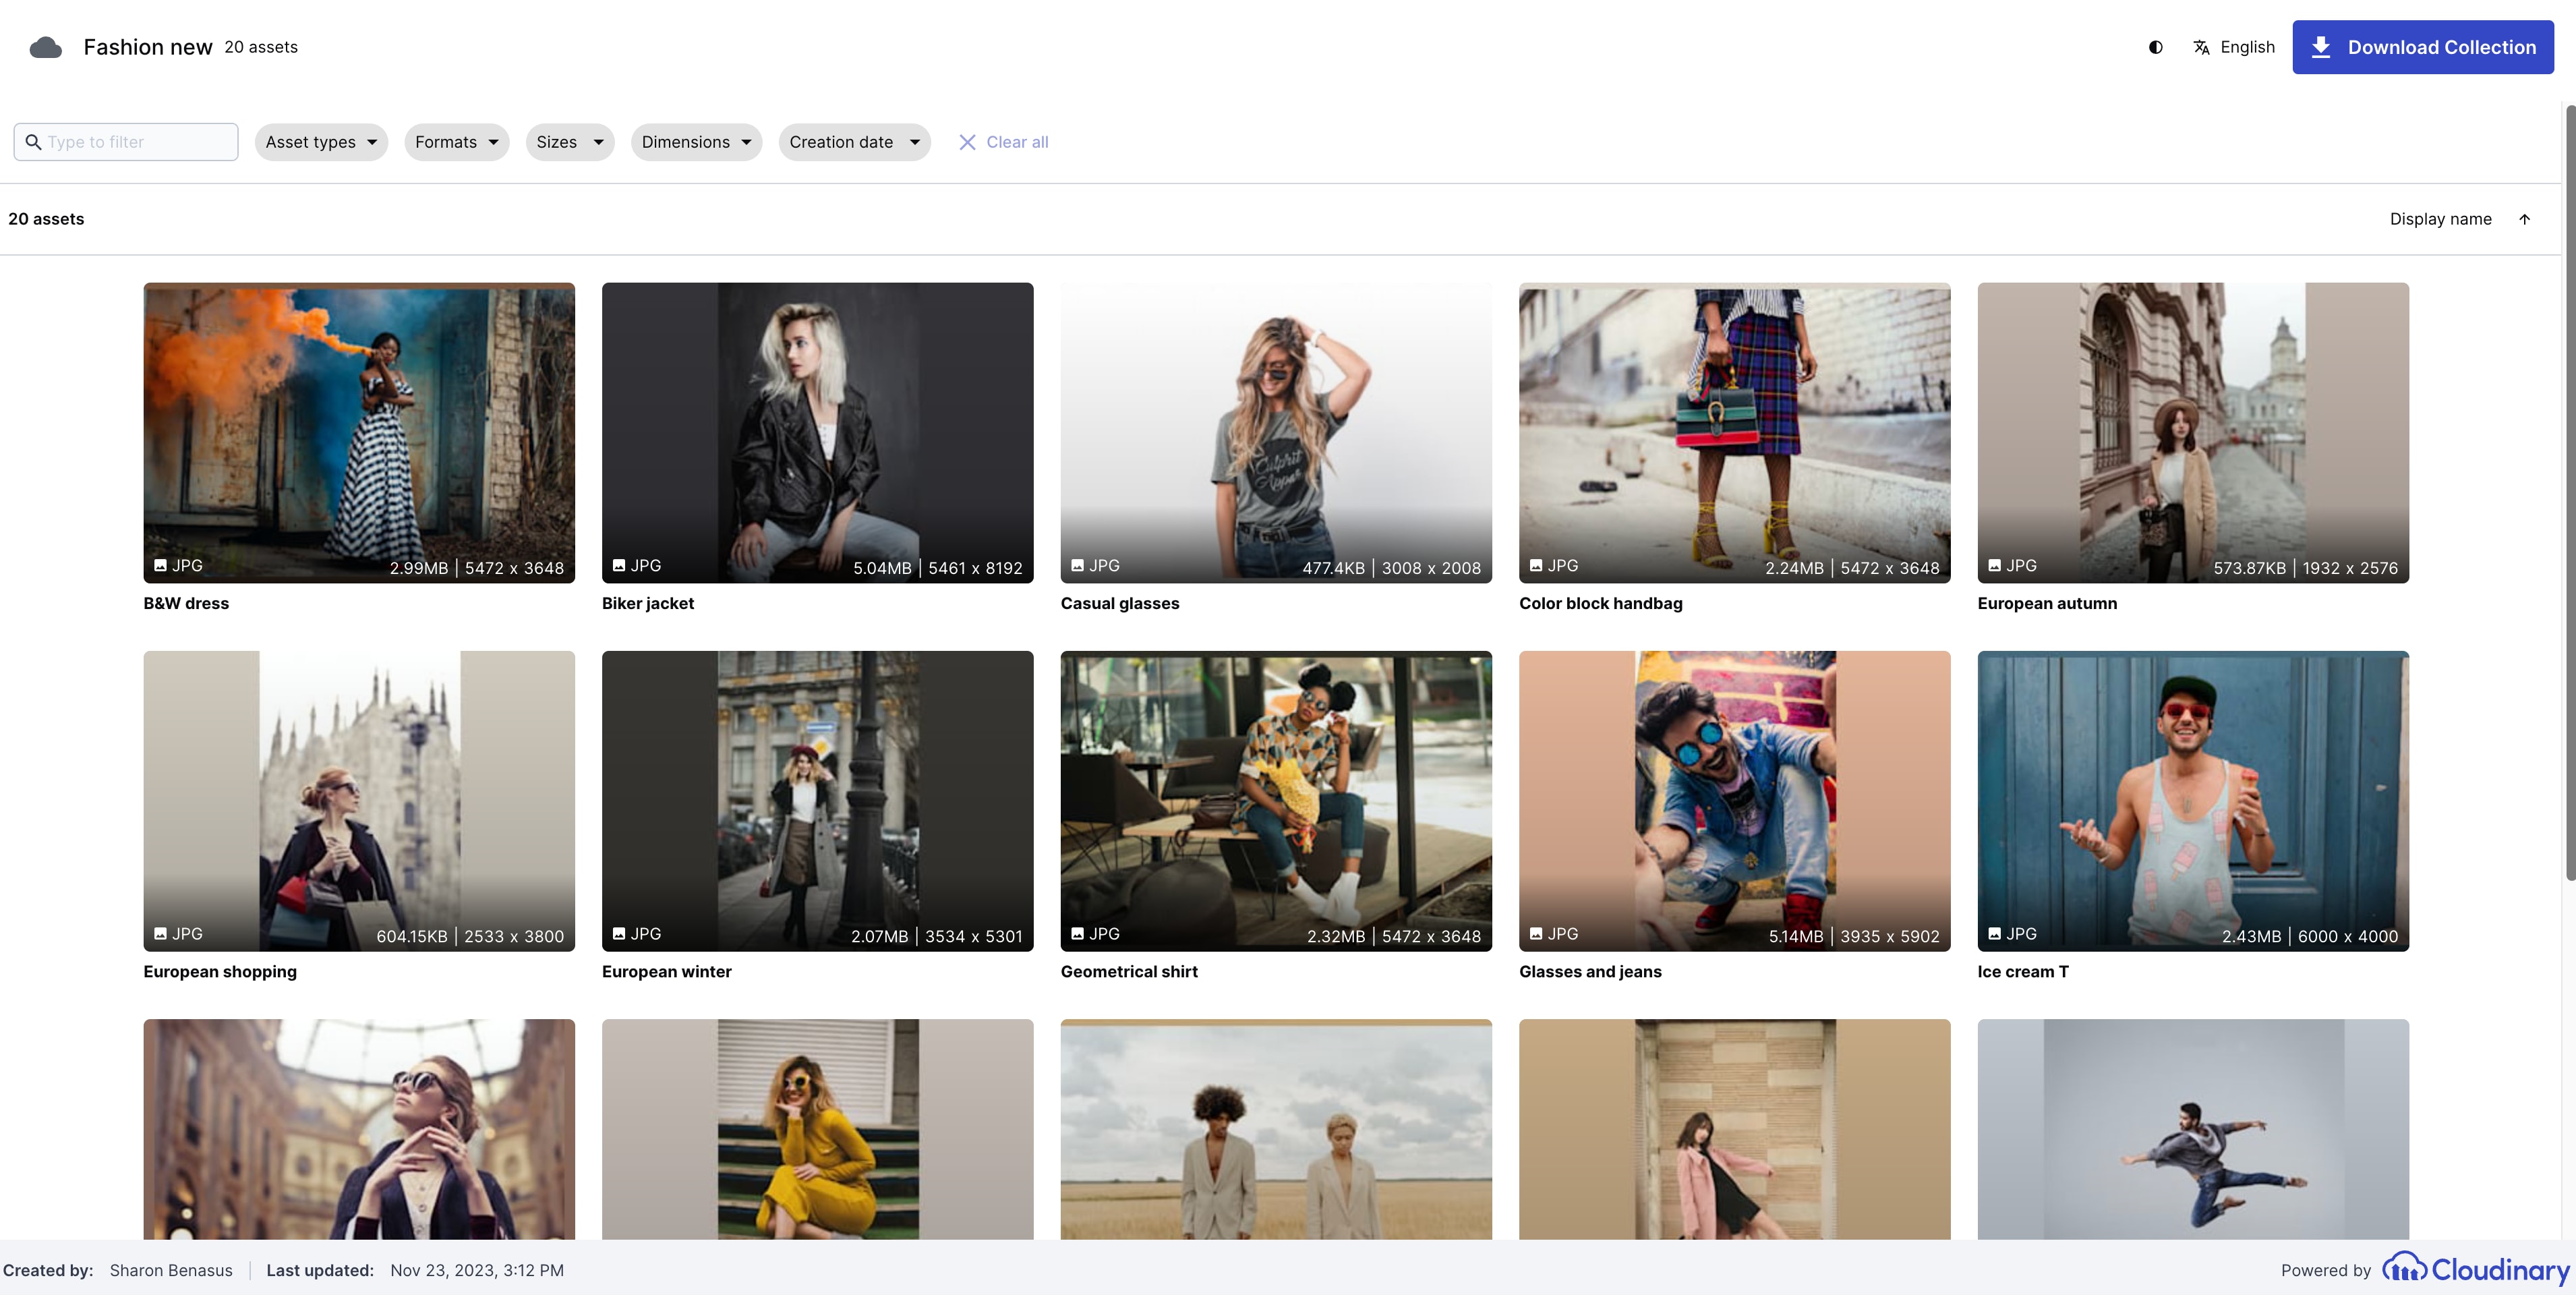The height and width of the screenshot is (1295, 2576).
Task: Click JPG image icon on Color block handbag
Action: click(x=1536, y=566)
